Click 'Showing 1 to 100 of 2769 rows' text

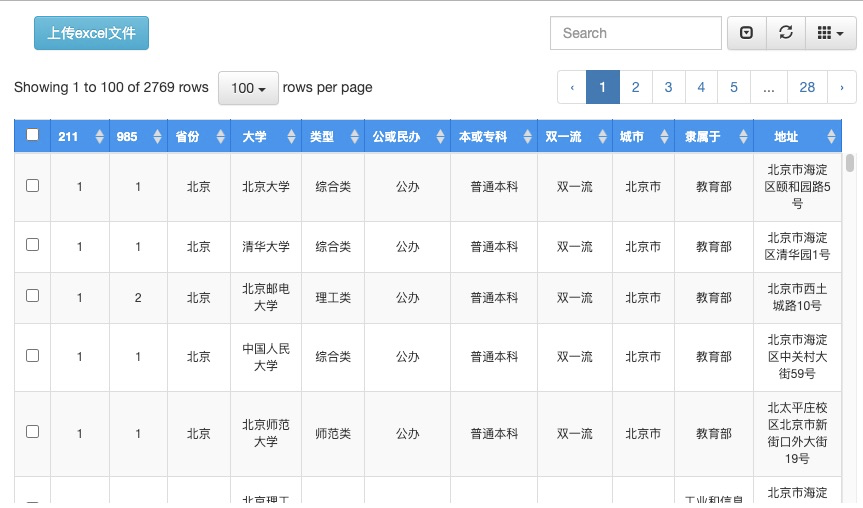[x=111, y=87]
